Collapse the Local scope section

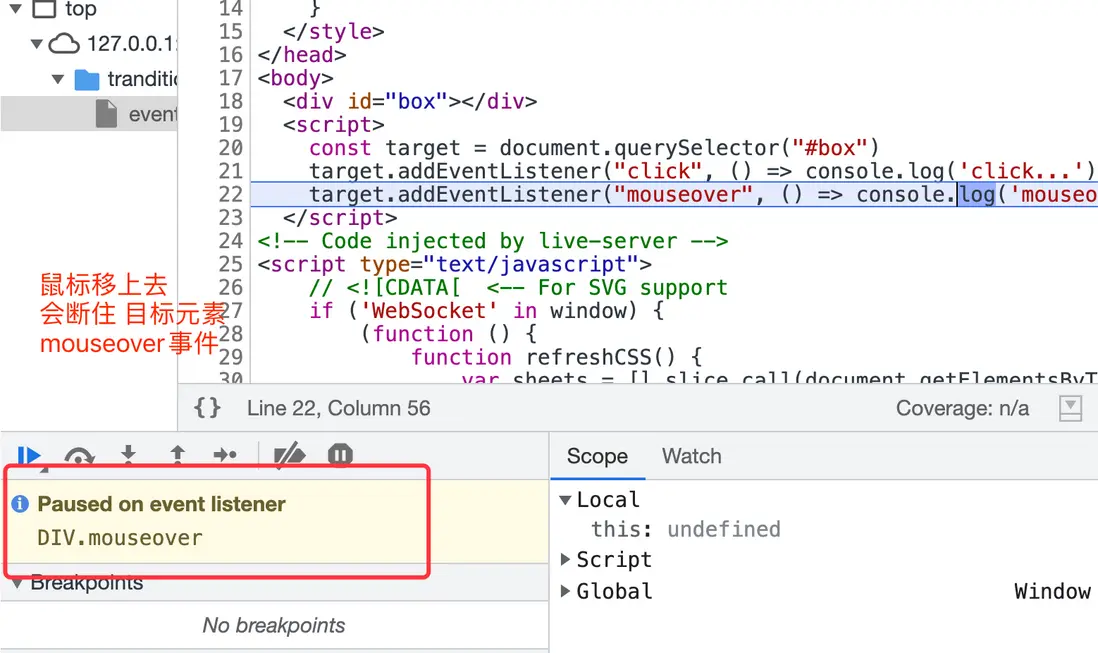click(565, 500)
